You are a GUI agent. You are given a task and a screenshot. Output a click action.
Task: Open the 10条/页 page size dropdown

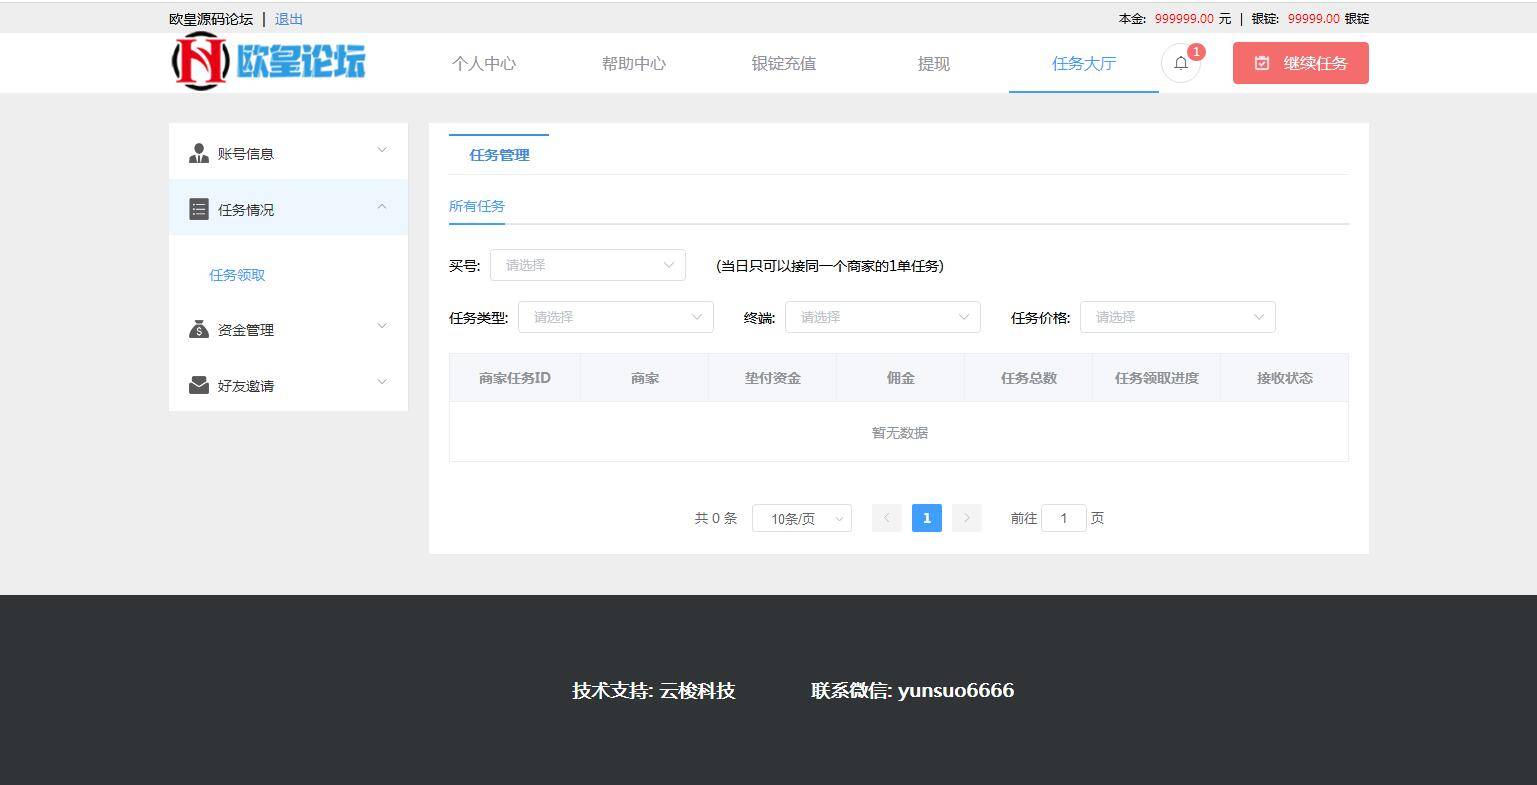(x=801, y=518)
